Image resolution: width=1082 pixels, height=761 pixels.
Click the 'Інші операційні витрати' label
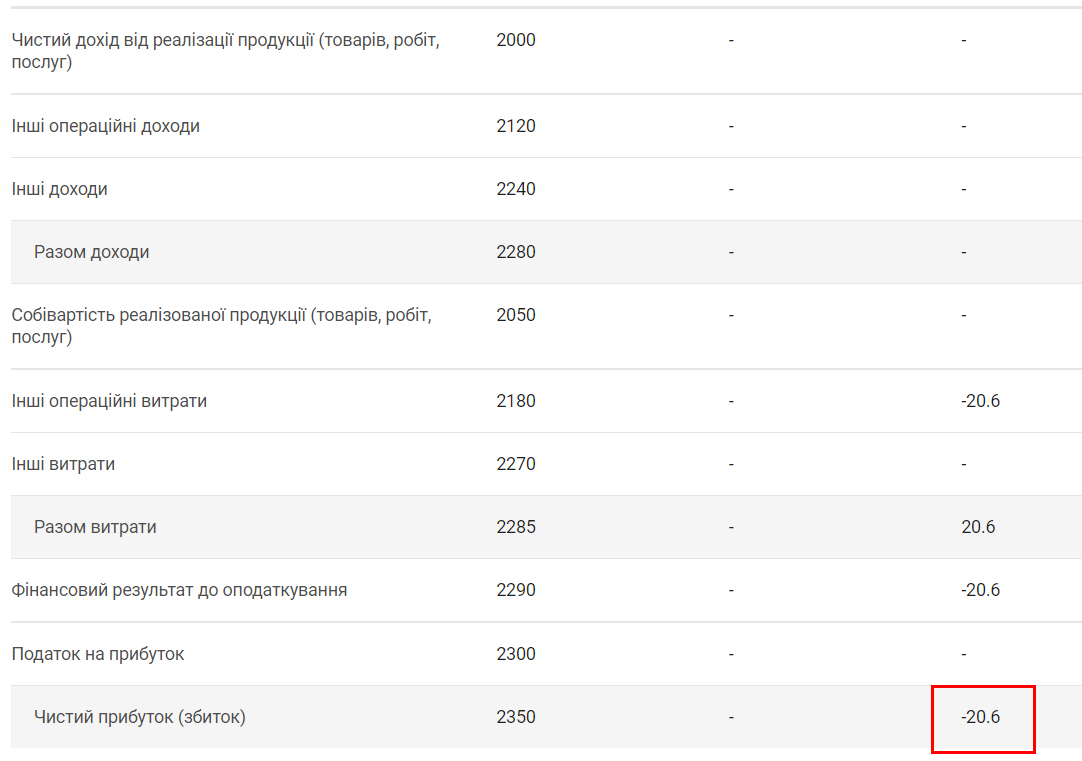[x=110, y=401]
